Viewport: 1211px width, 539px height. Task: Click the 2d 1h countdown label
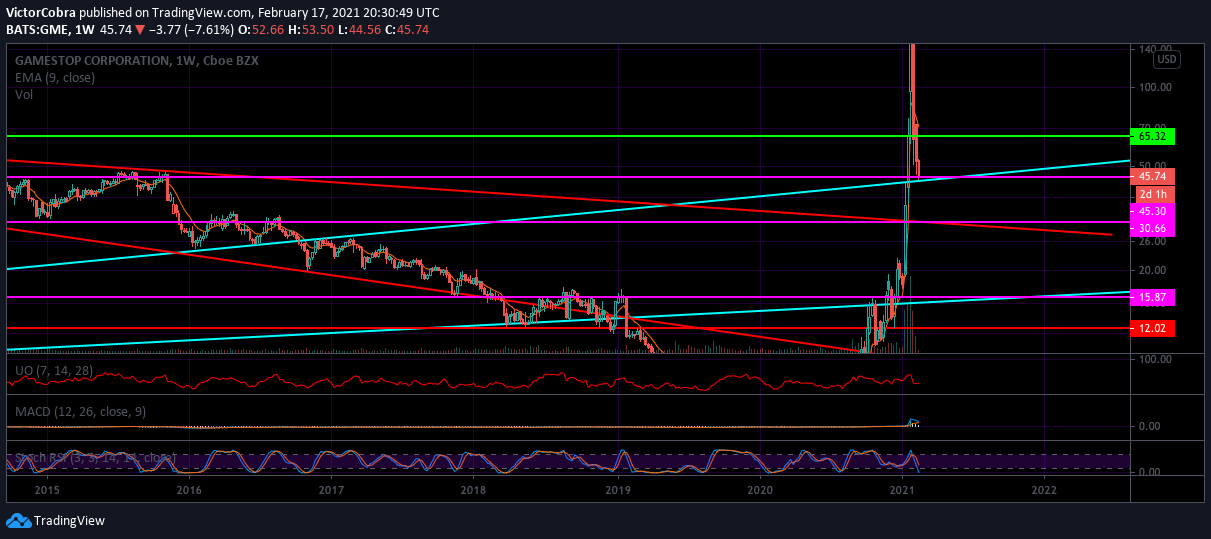[x=1153, y=194]
